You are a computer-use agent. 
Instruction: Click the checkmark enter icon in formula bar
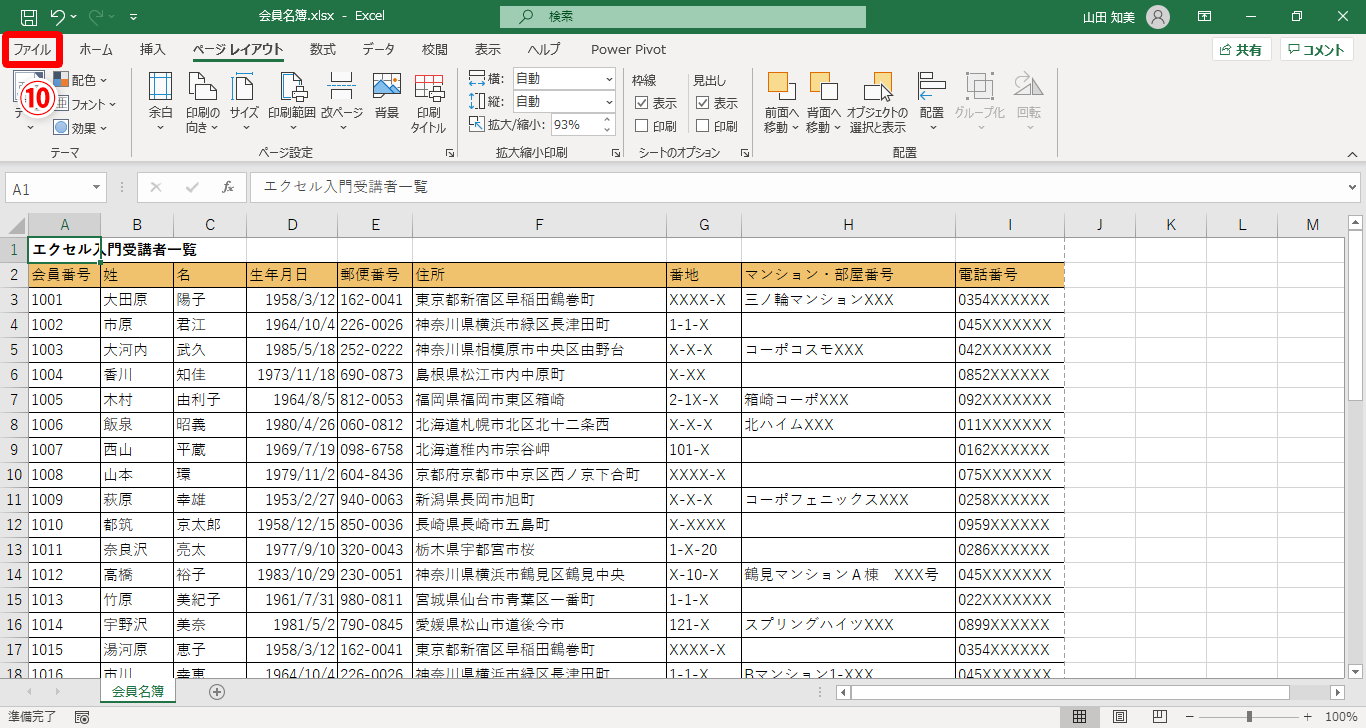(192, 187)
